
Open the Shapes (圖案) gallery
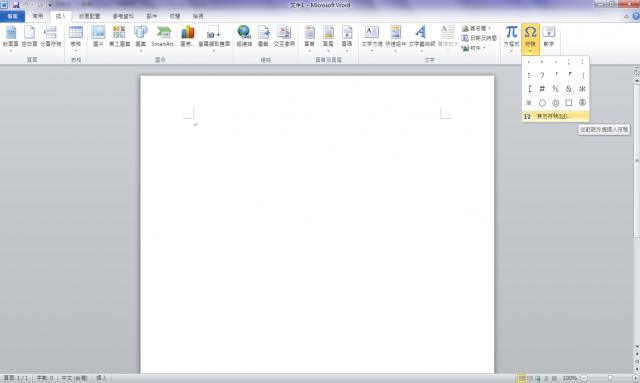[140, 38]
